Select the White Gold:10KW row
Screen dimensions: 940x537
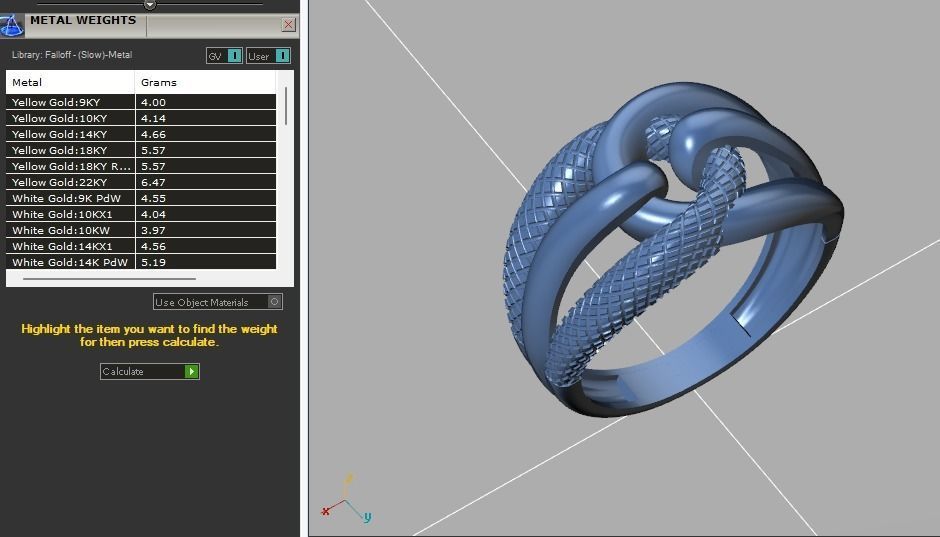(141, 230)
